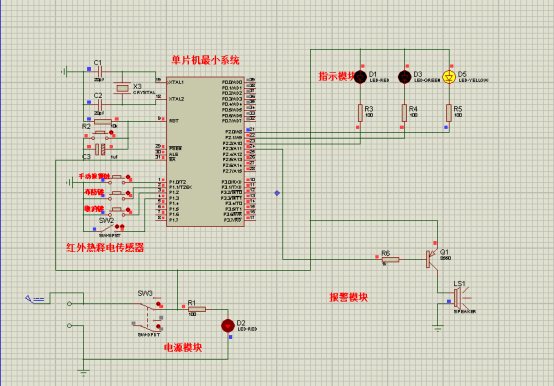Select the ground symbol below the speaker
554x386 pixels.
pos(437,328)
